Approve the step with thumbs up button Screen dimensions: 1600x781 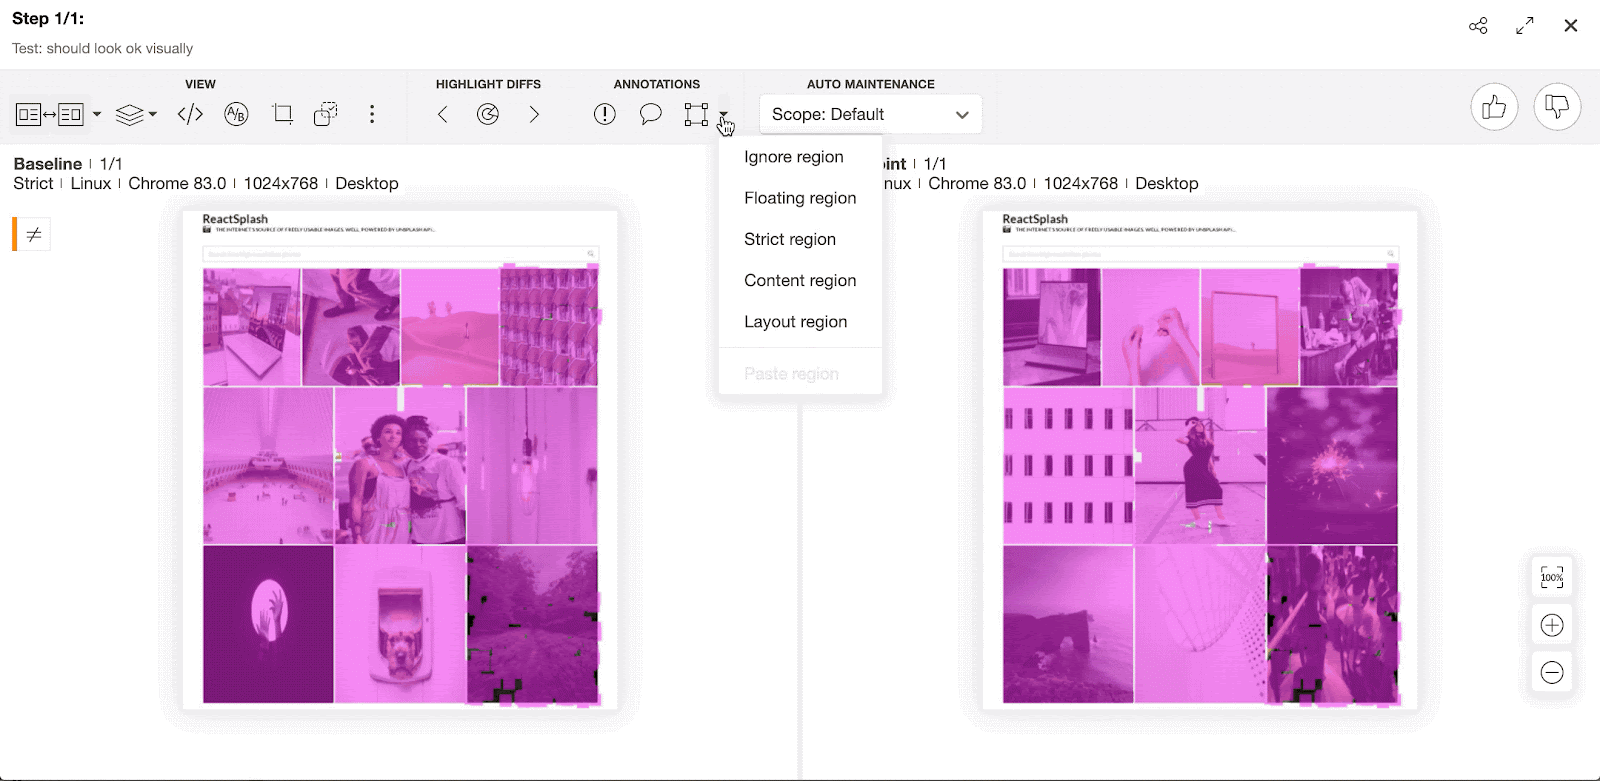pos(1494,107)
